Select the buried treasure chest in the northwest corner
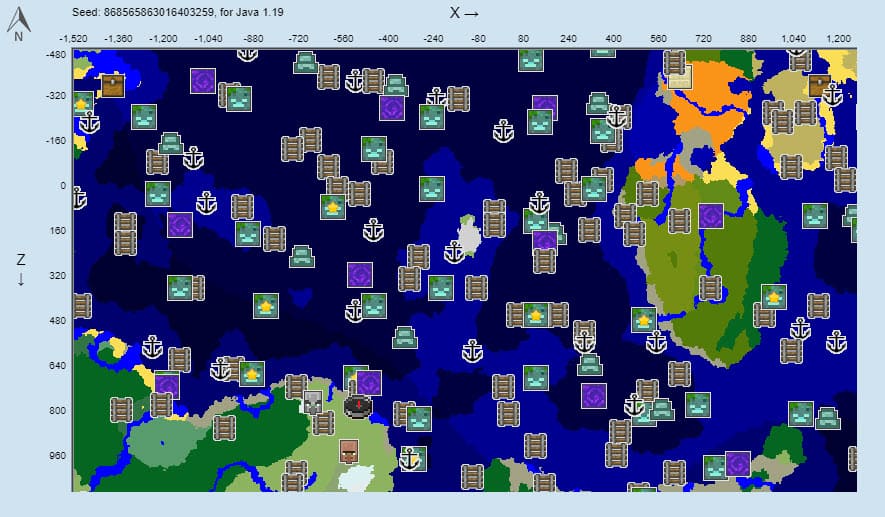The height and width of the screenshot is (517, 885). [113, 85]
